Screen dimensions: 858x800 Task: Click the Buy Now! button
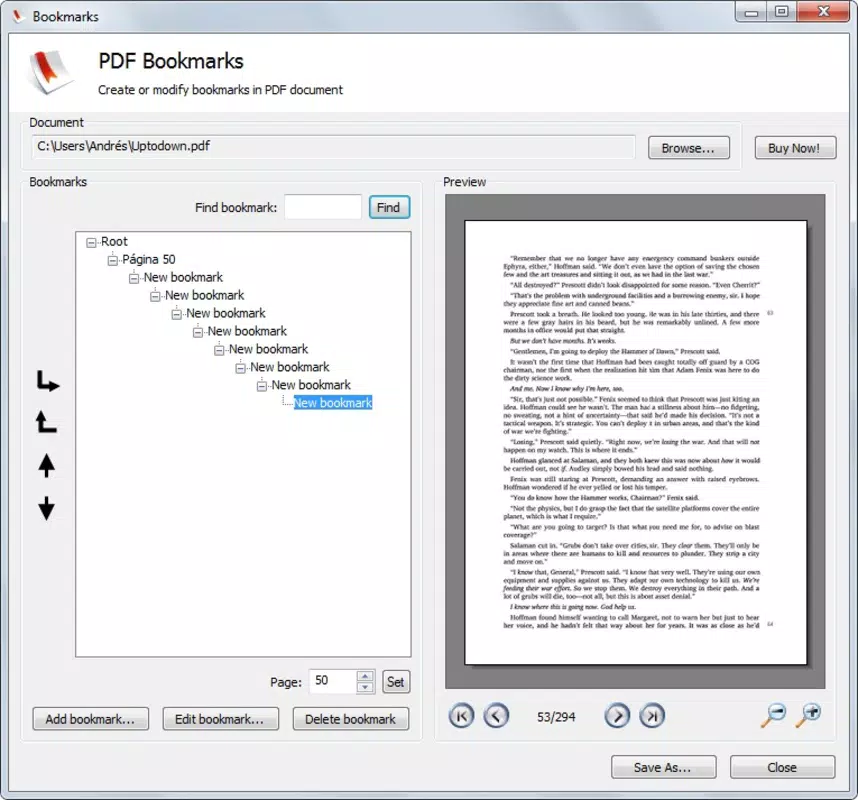point(795,148)
